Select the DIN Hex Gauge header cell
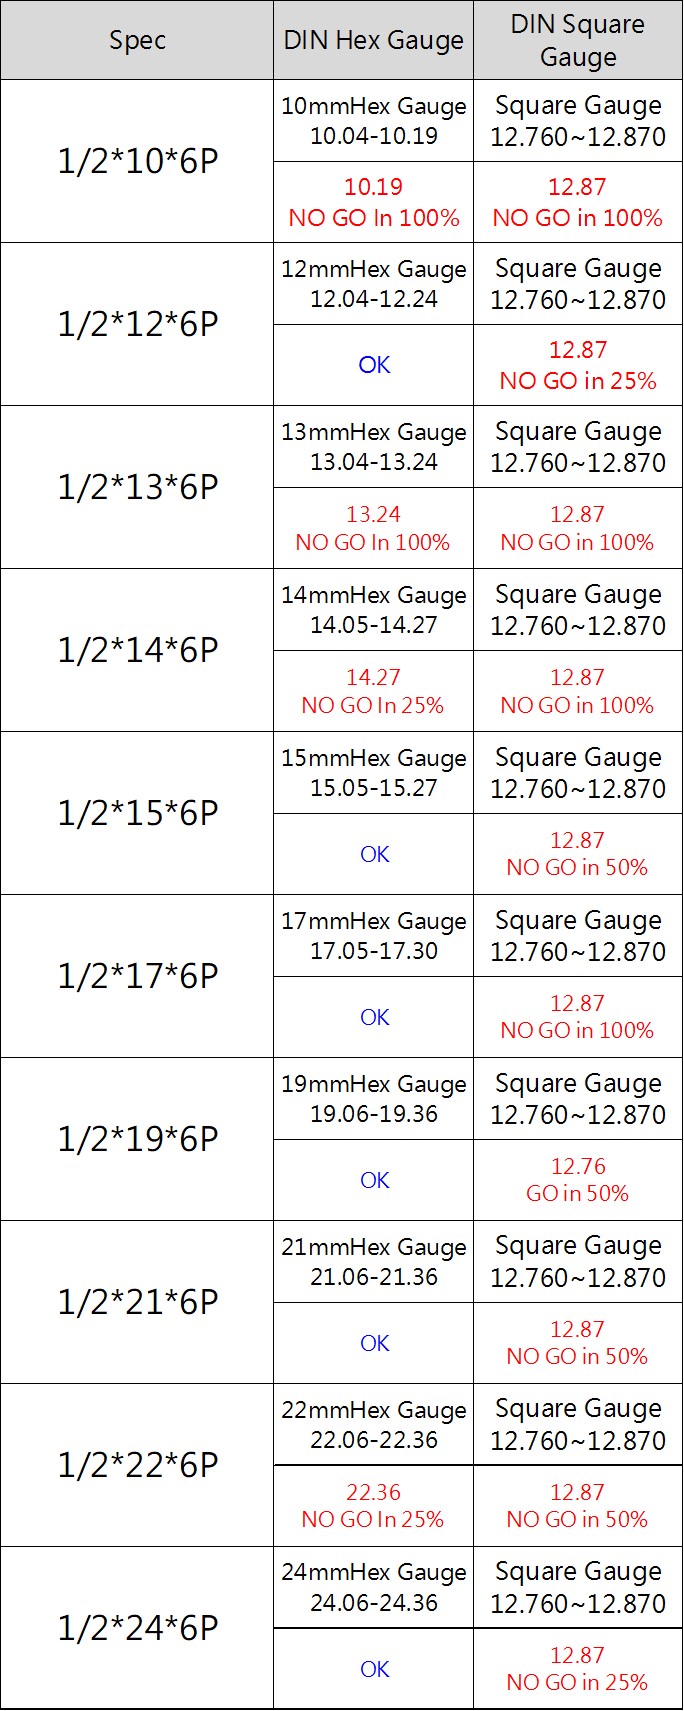This screenshot has height=1711, width=684. [x=373, y=41]
